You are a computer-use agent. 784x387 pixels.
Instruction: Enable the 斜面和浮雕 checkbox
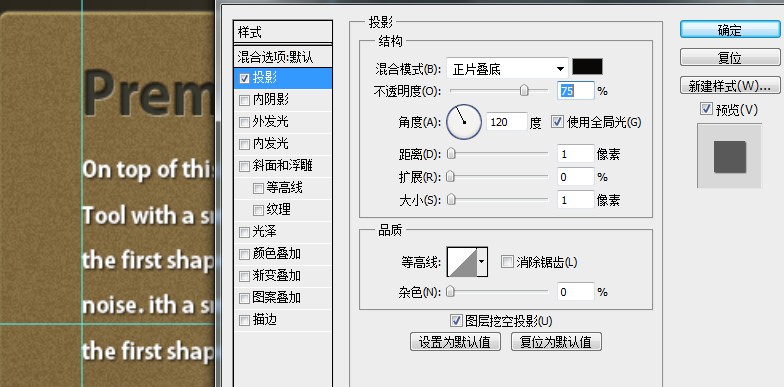[x=244, y=166]
